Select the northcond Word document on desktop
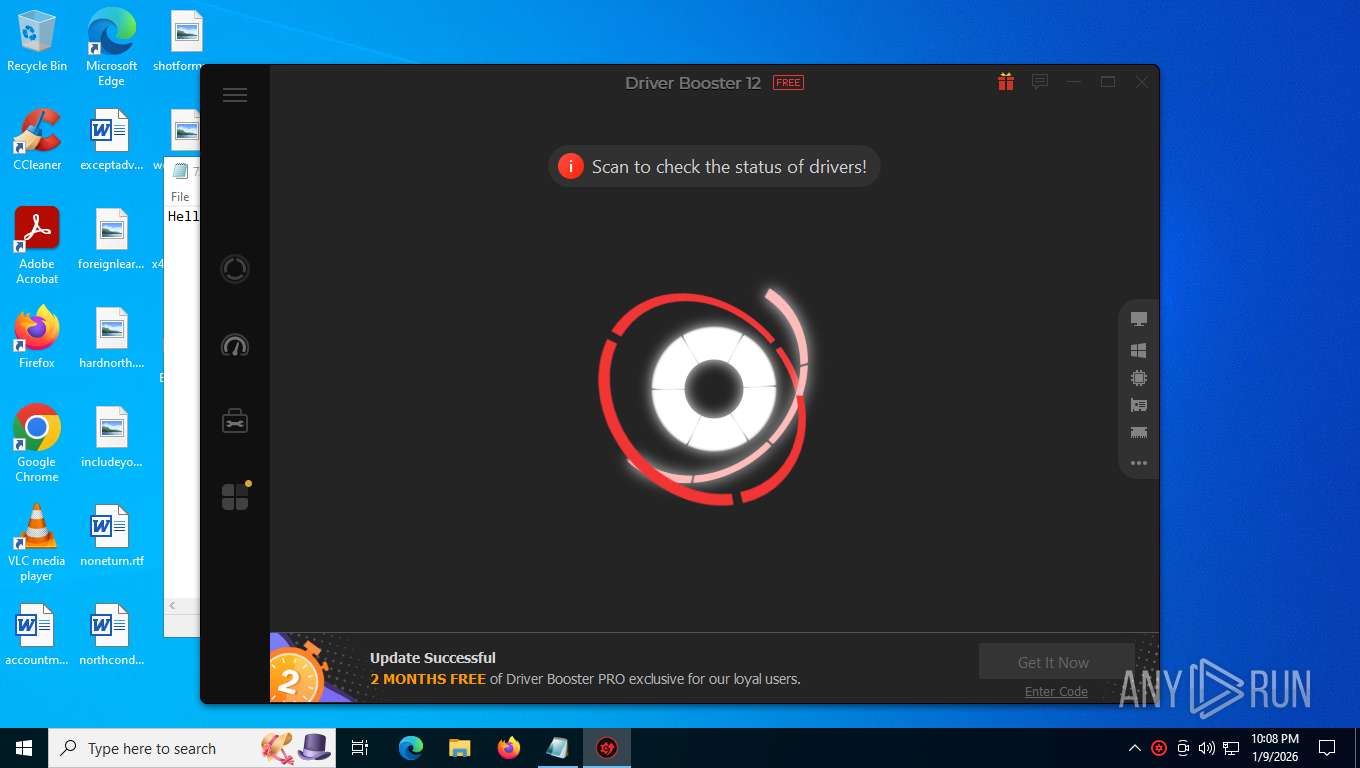 tap(111, 635)
